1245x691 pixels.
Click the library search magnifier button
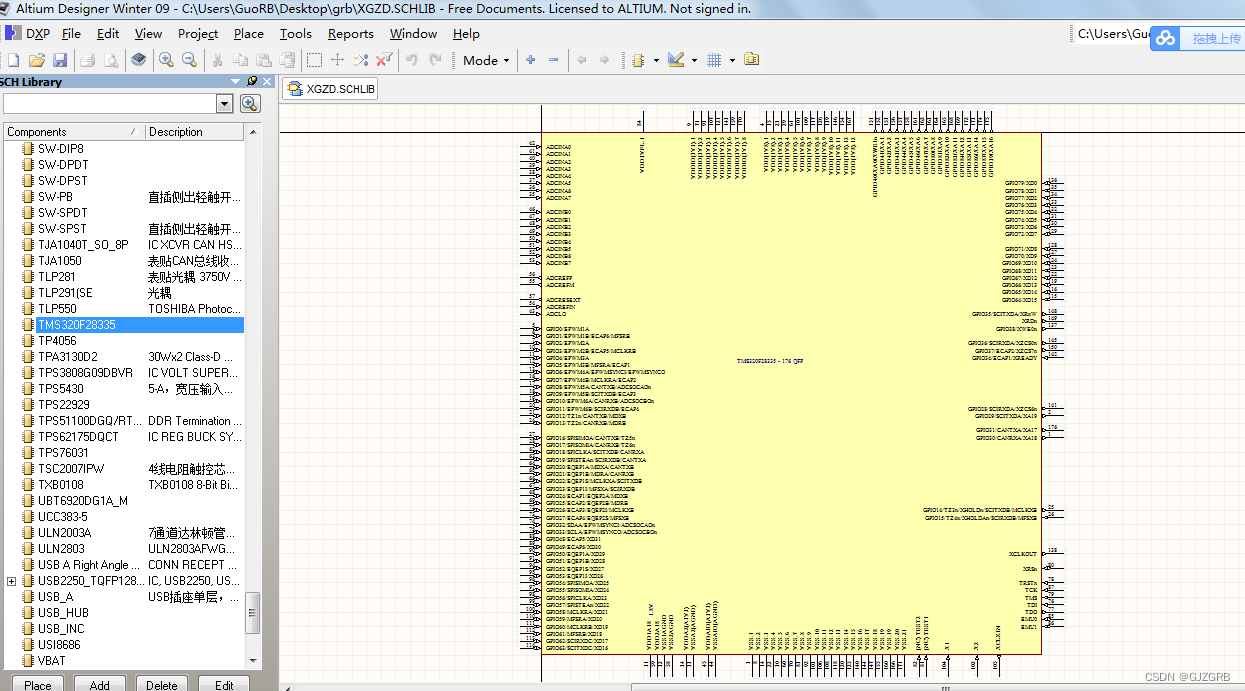coord(249,103)
